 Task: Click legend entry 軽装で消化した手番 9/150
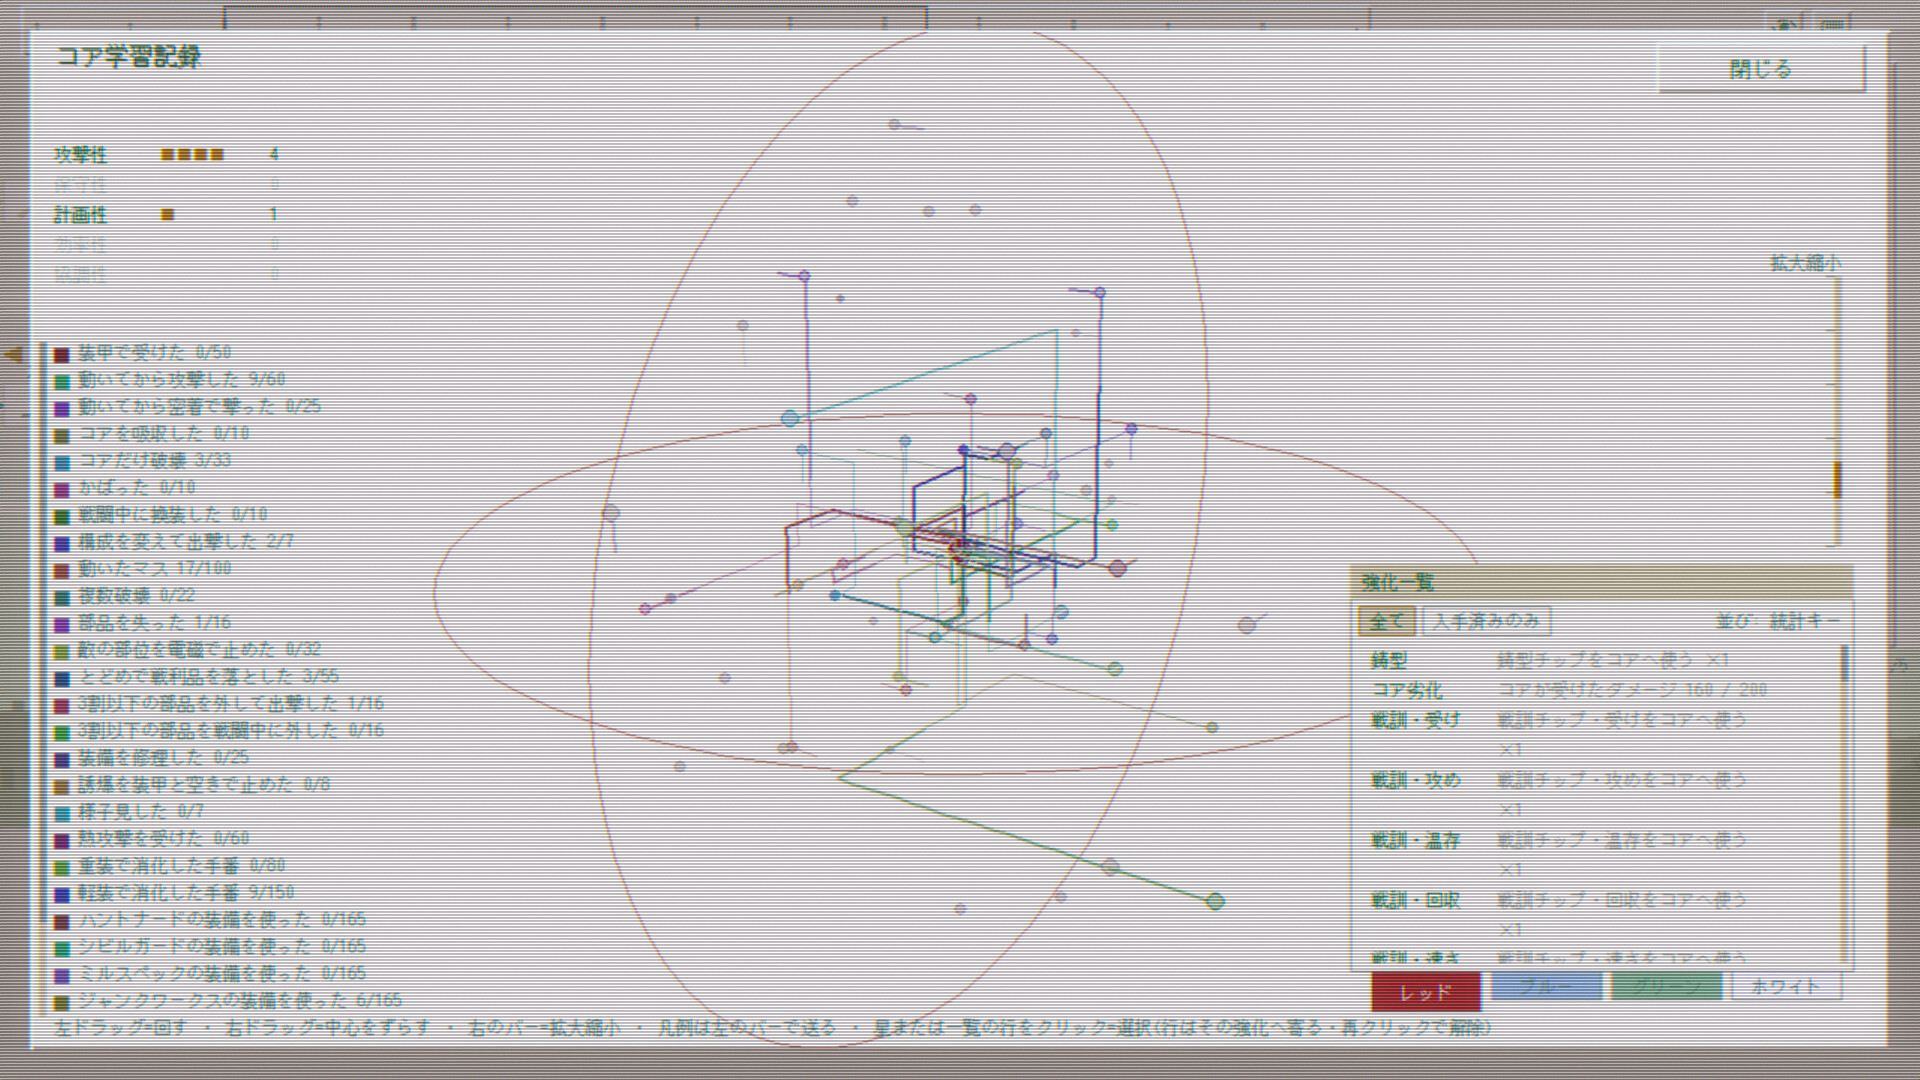(x=174, y=893)
